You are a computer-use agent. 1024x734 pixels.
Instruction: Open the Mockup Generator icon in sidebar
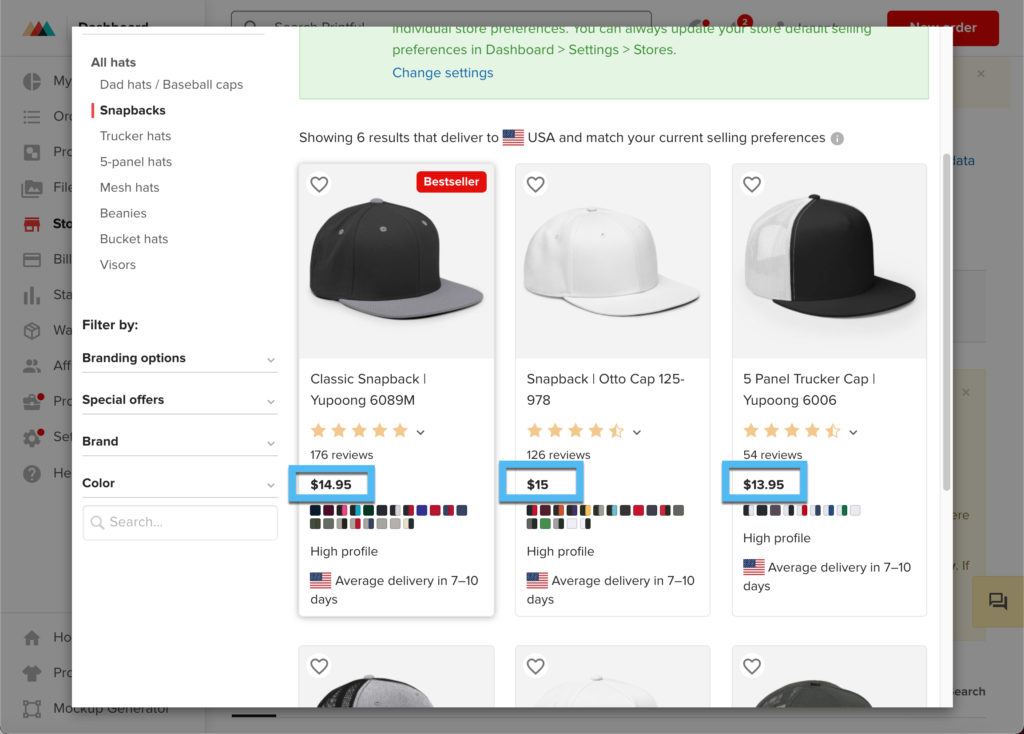31,709
